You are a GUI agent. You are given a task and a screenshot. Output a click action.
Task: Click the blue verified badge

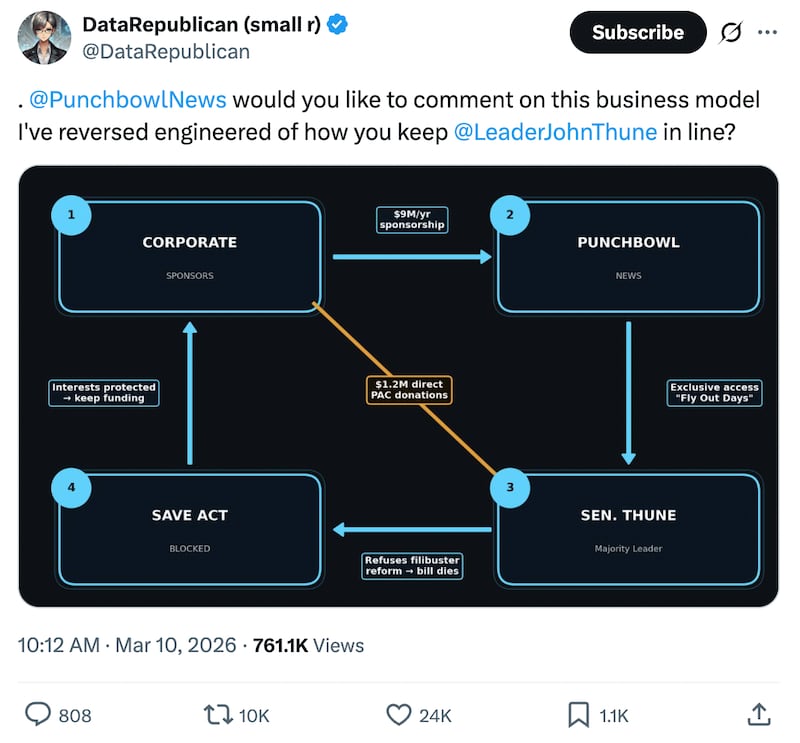337,25
